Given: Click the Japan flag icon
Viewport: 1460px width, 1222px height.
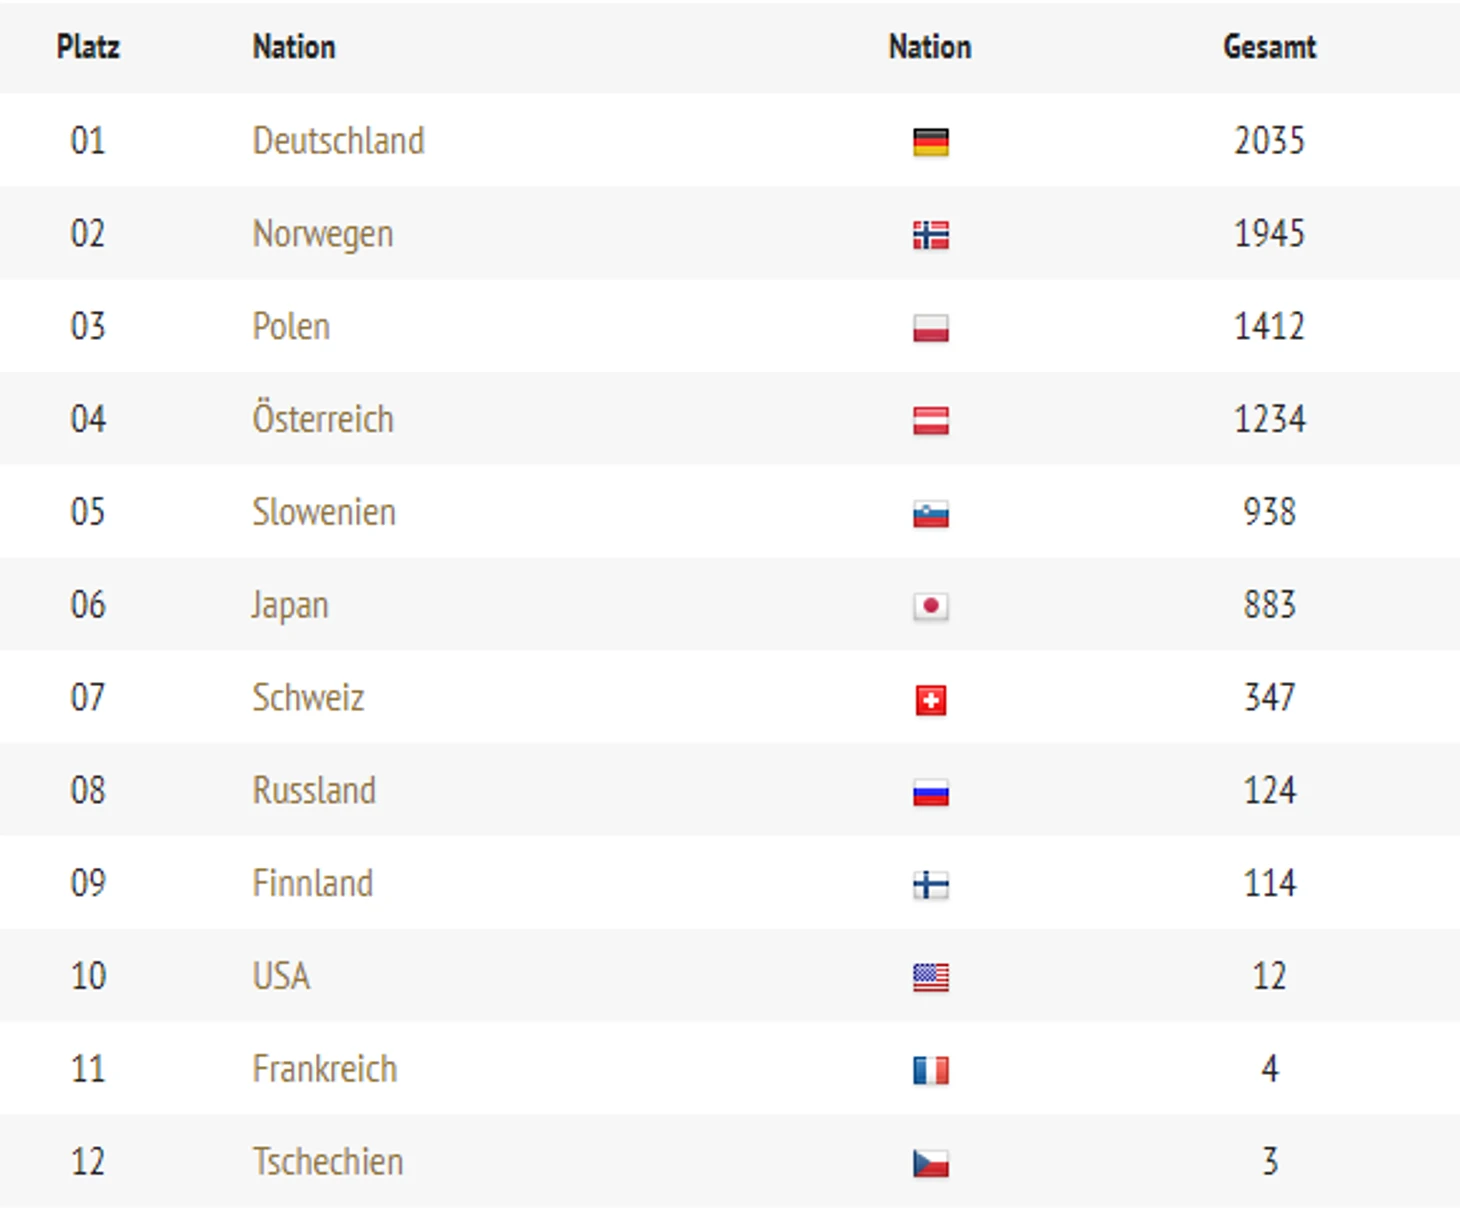Looking at the screenshot, I should click(930, 606).
